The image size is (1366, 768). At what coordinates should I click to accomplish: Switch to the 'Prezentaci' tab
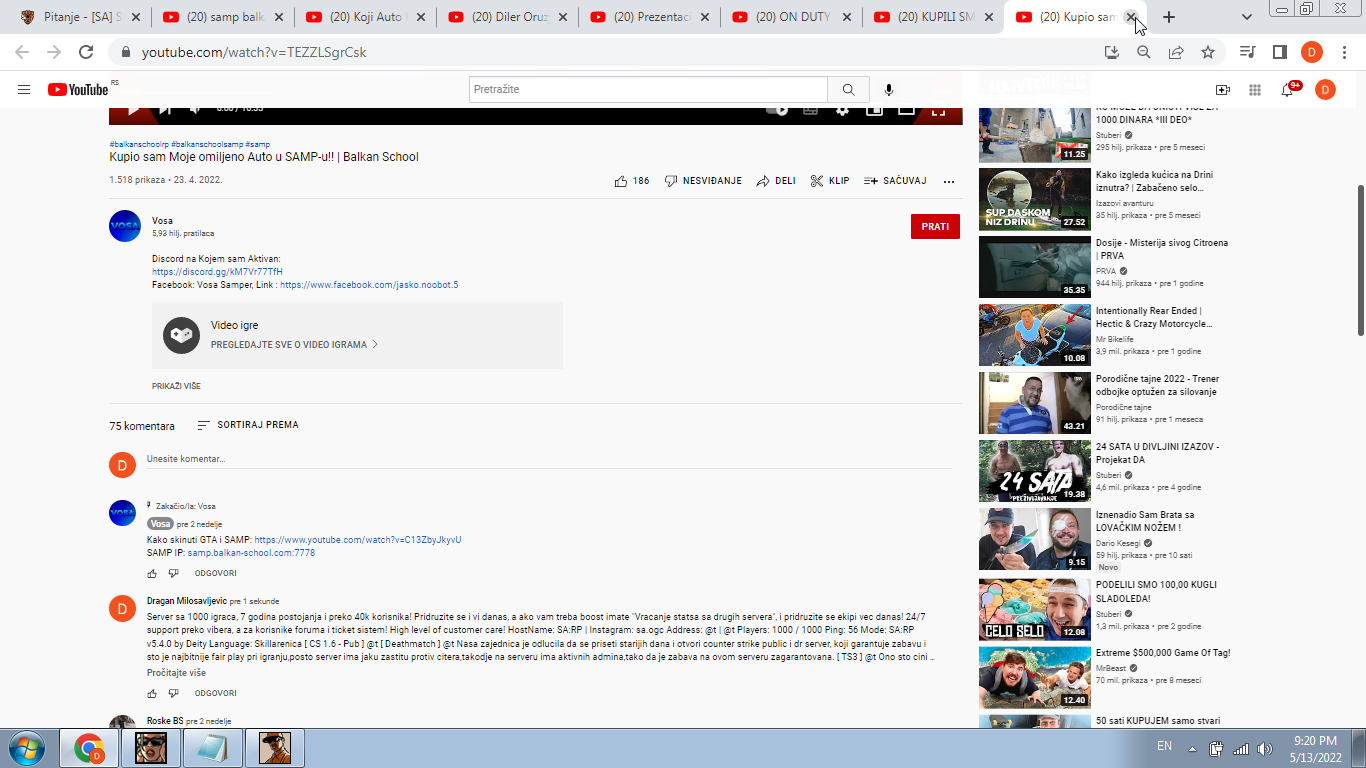coord(651,17)
